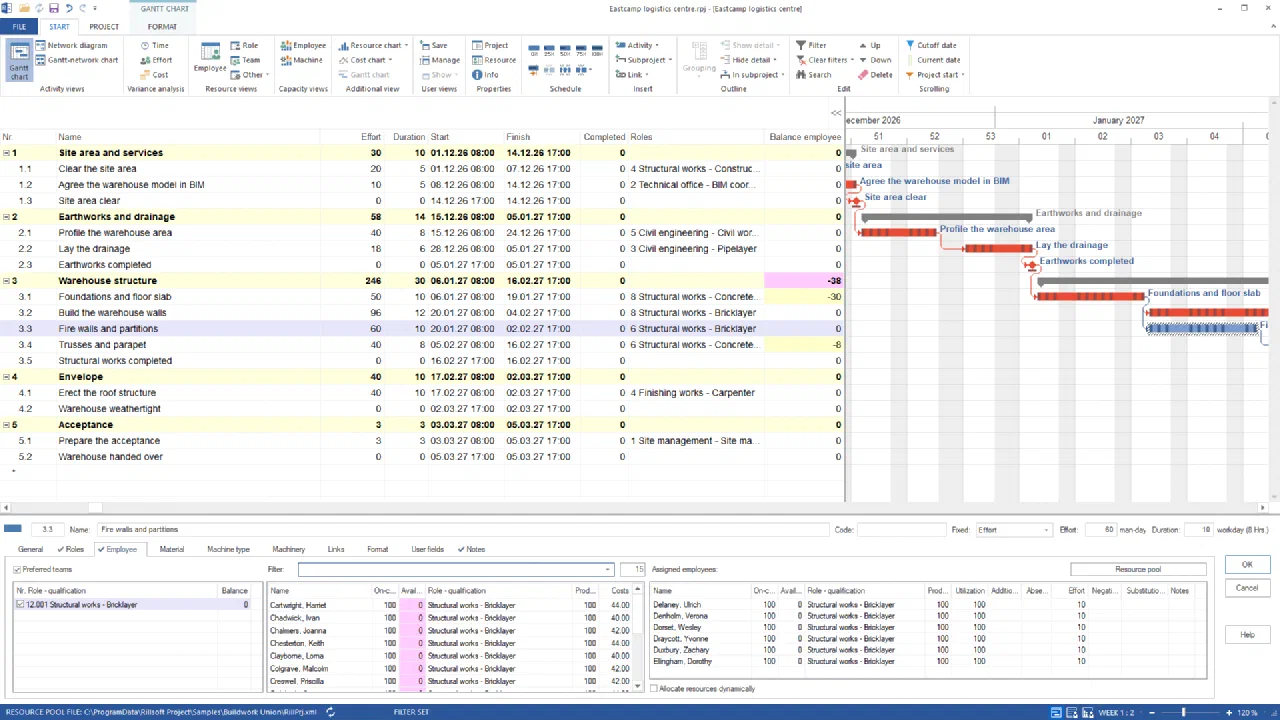Collapse group 4 Envelope
The width and height of the screenshot is (1280, 720).
pos(7,377)
